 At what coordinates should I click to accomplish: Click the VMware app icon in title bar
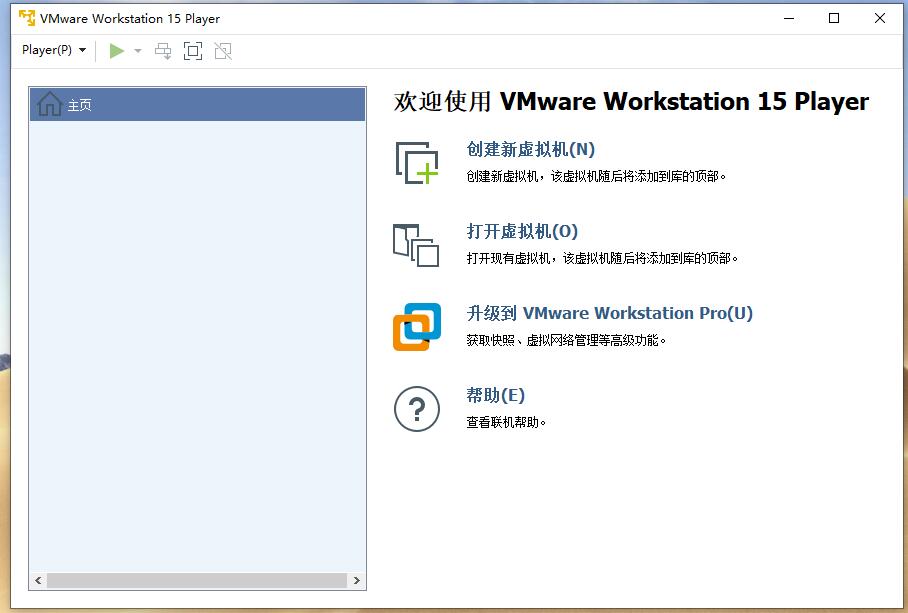pyautogui.click(x=27, y=18)
